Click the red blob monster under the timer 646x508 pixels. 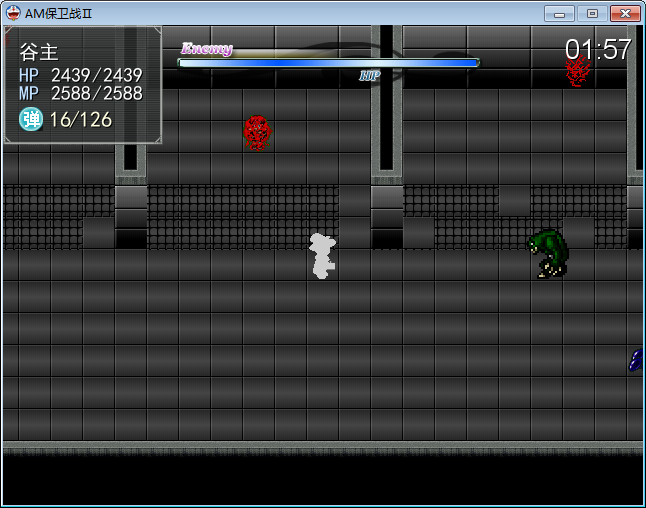click(577, 71)
